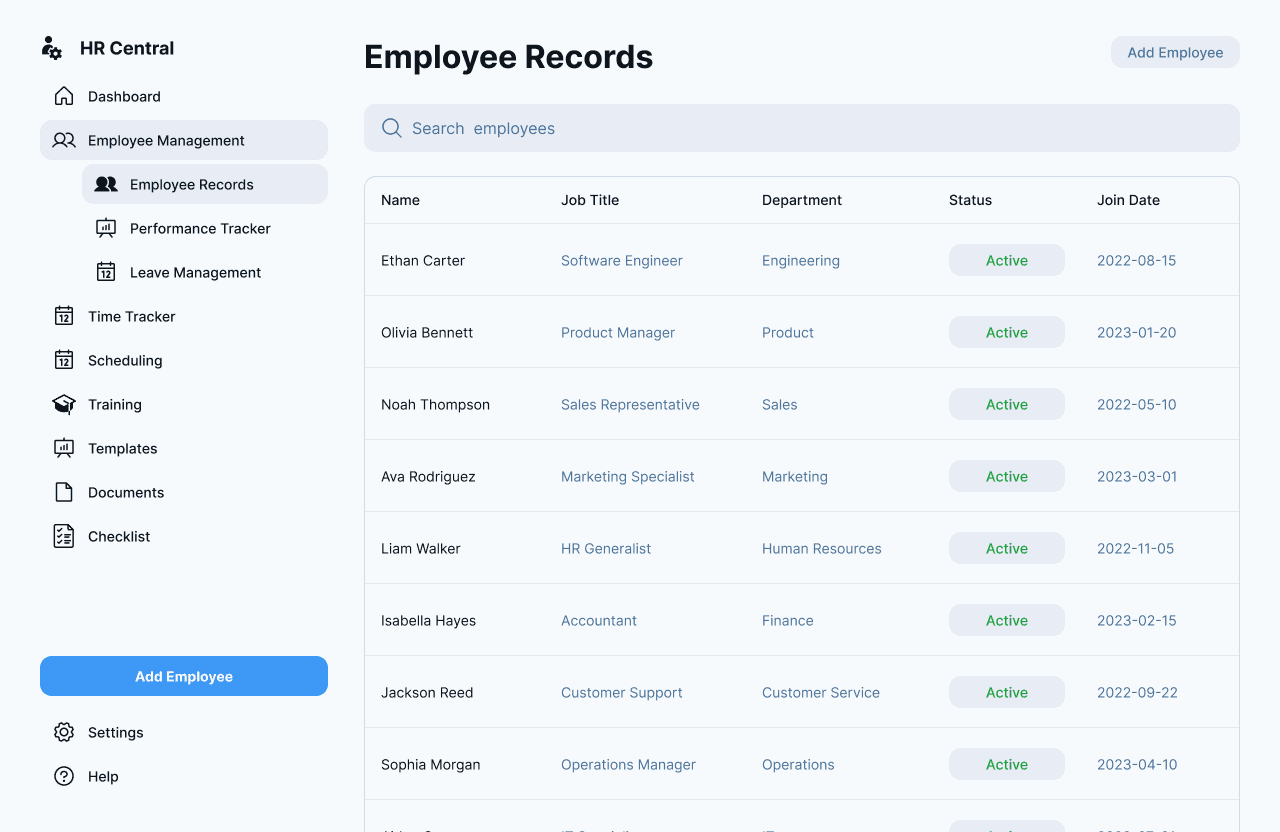
Task: Open the Settings gear icon
Action: pos(64,732)
